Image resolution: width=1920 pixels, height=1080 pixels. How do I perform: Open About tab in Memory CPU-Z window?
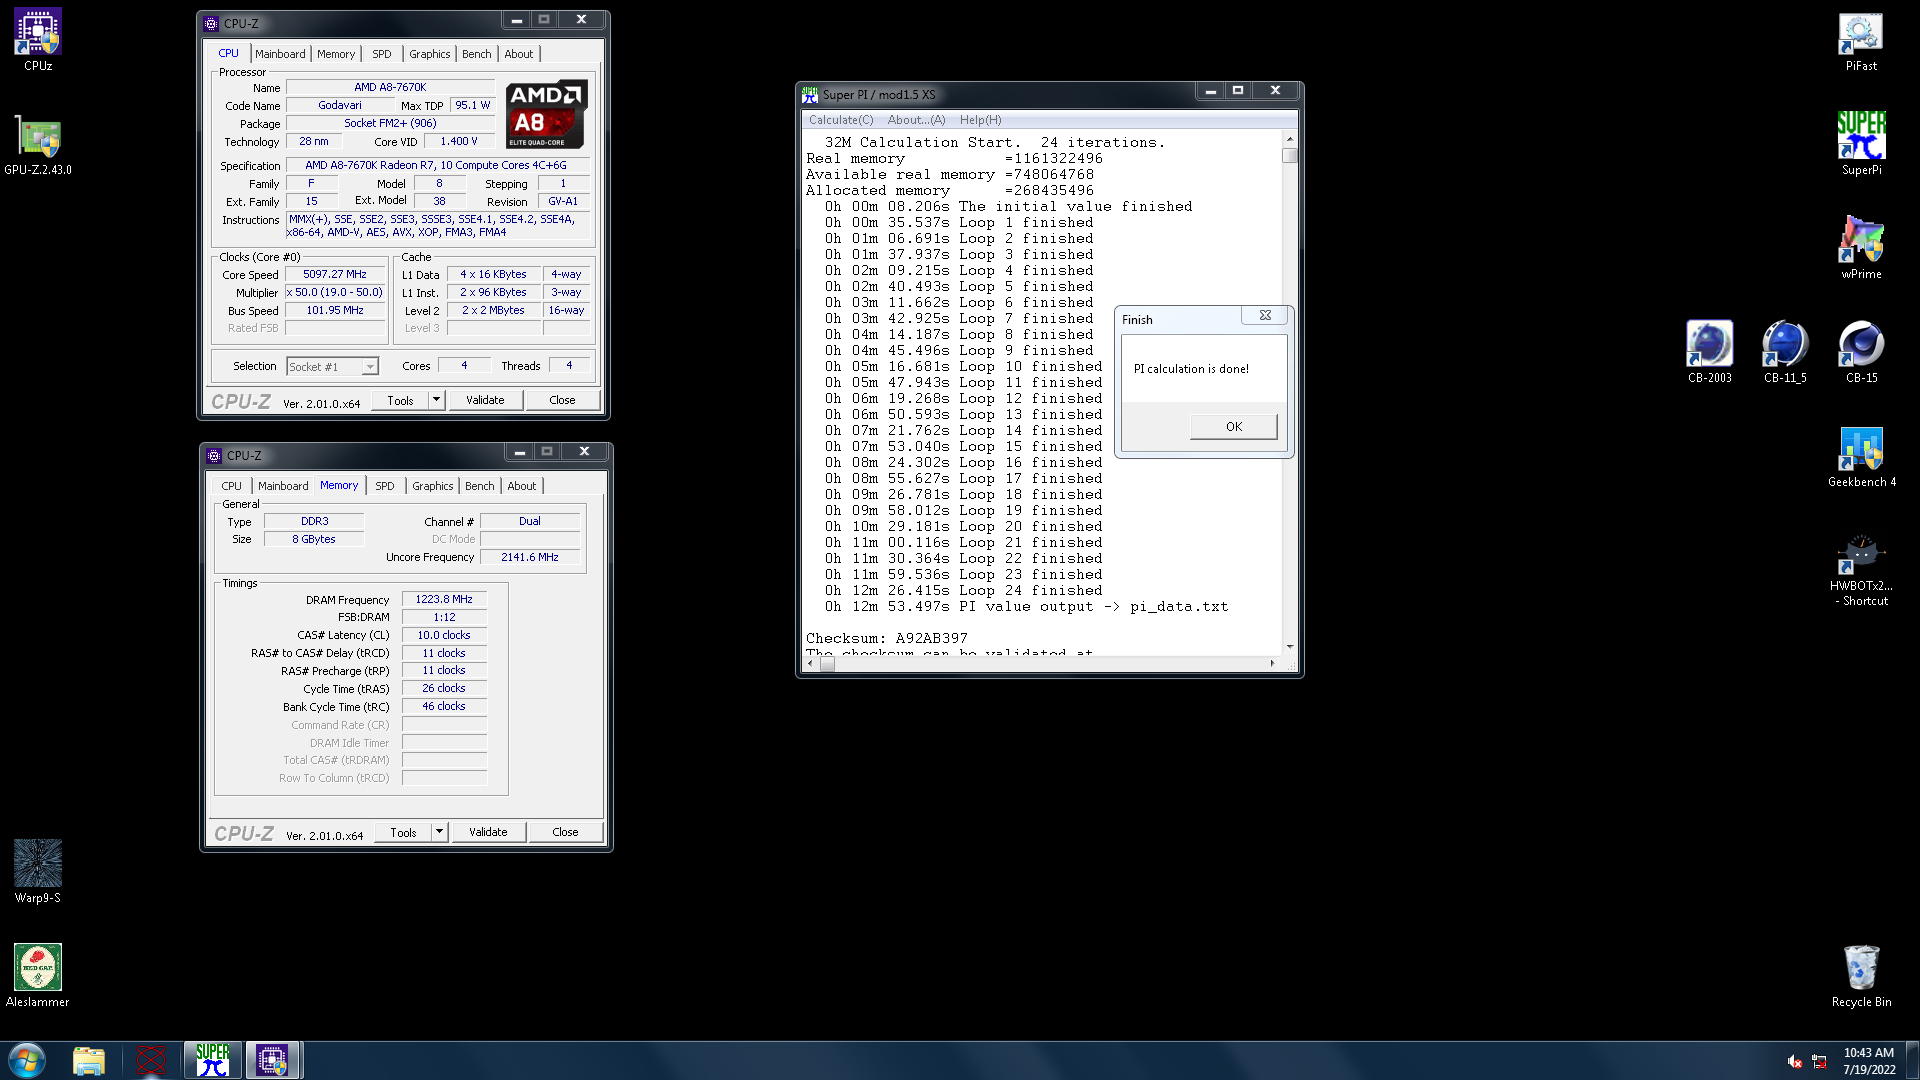pos(522,486)
